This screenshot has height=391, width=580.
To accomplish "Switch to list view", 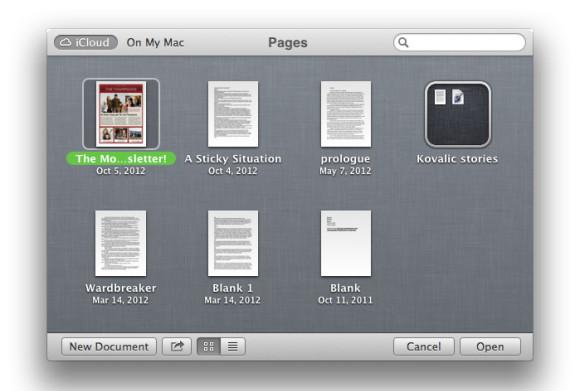I will pyautogui.click(x=233, y=347).
